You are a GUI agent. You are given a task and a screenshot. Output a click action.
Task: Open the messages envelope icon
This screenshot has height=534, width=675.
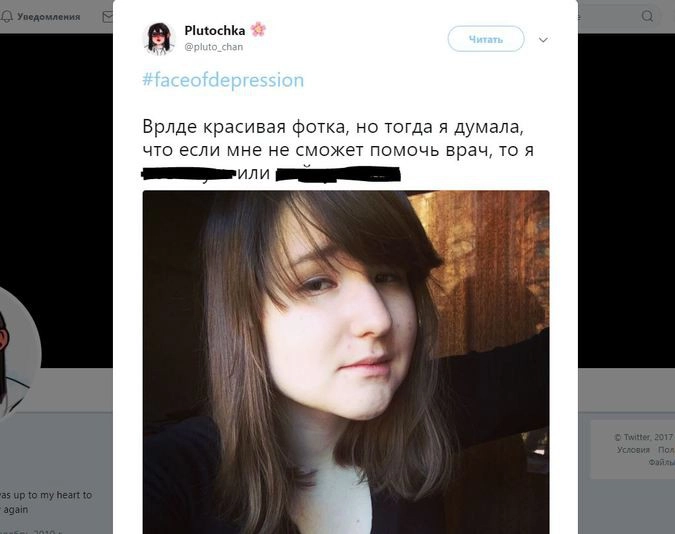click(x=107, y=17)
